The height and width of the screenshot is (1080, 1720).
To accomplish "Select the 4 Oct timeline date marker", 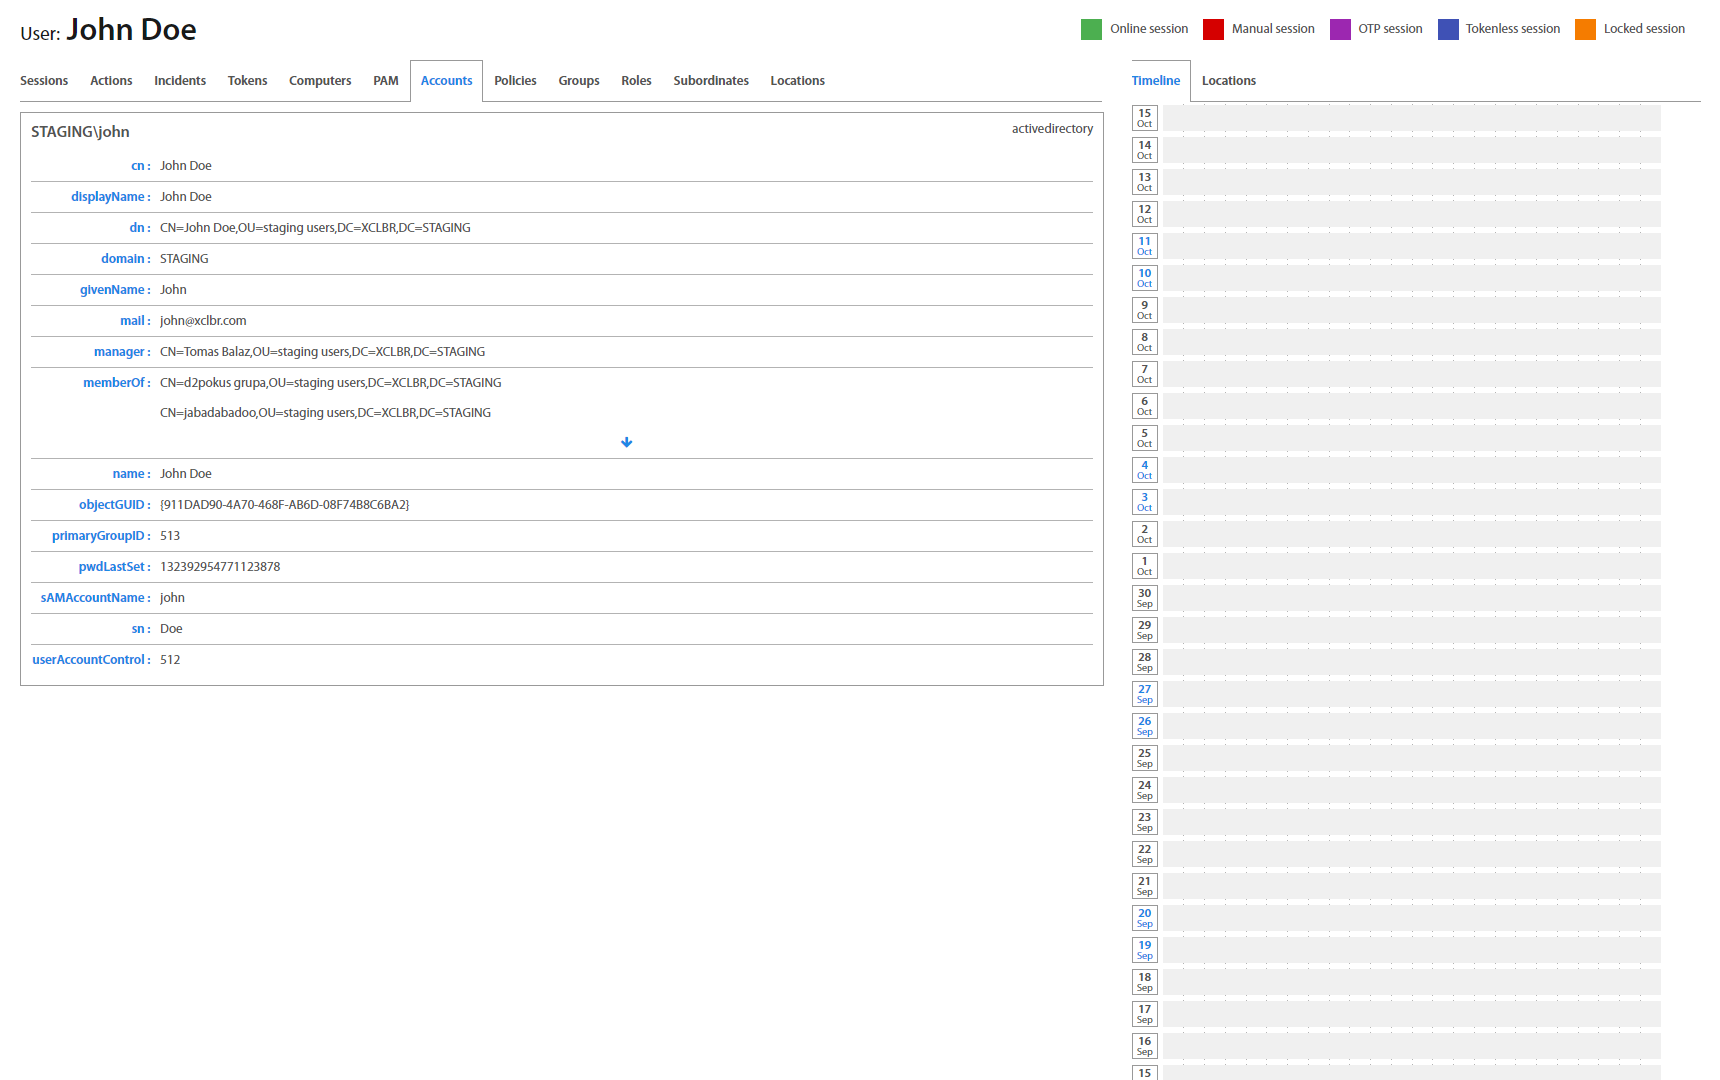I will click(1145, 470).
